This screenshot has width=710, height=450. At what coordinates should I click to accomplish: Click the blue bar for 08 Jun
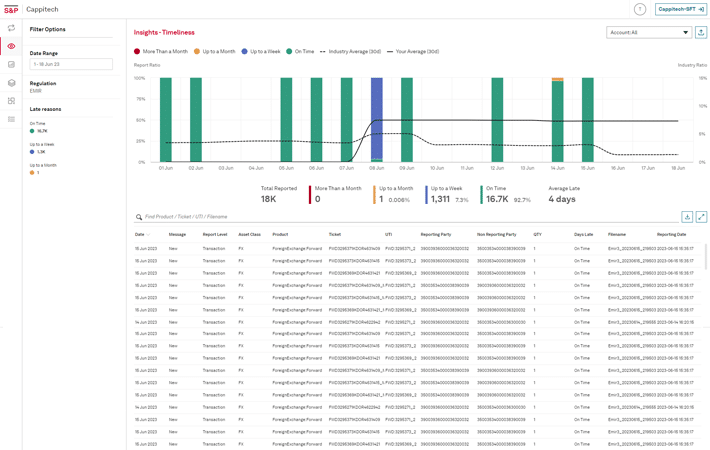point(377,118)
